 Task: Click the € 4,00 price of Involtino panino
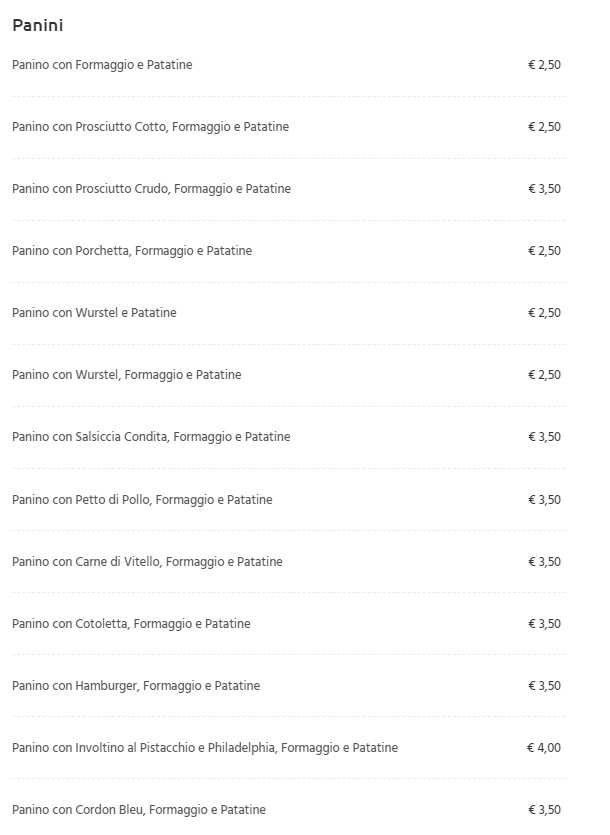coord(544,748)
